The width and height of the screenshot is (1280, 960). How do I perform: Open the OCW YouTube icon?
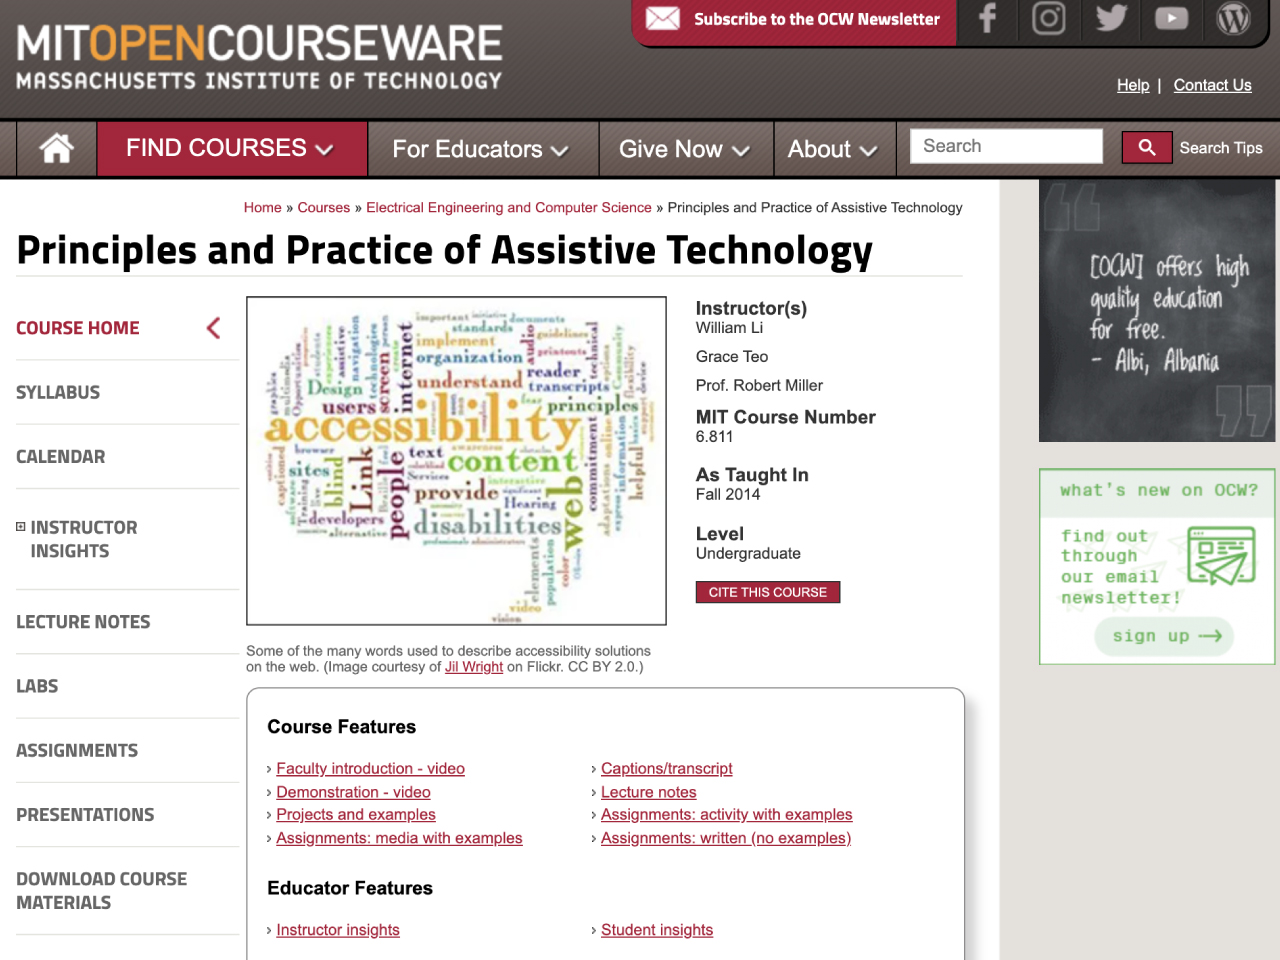1171,18
